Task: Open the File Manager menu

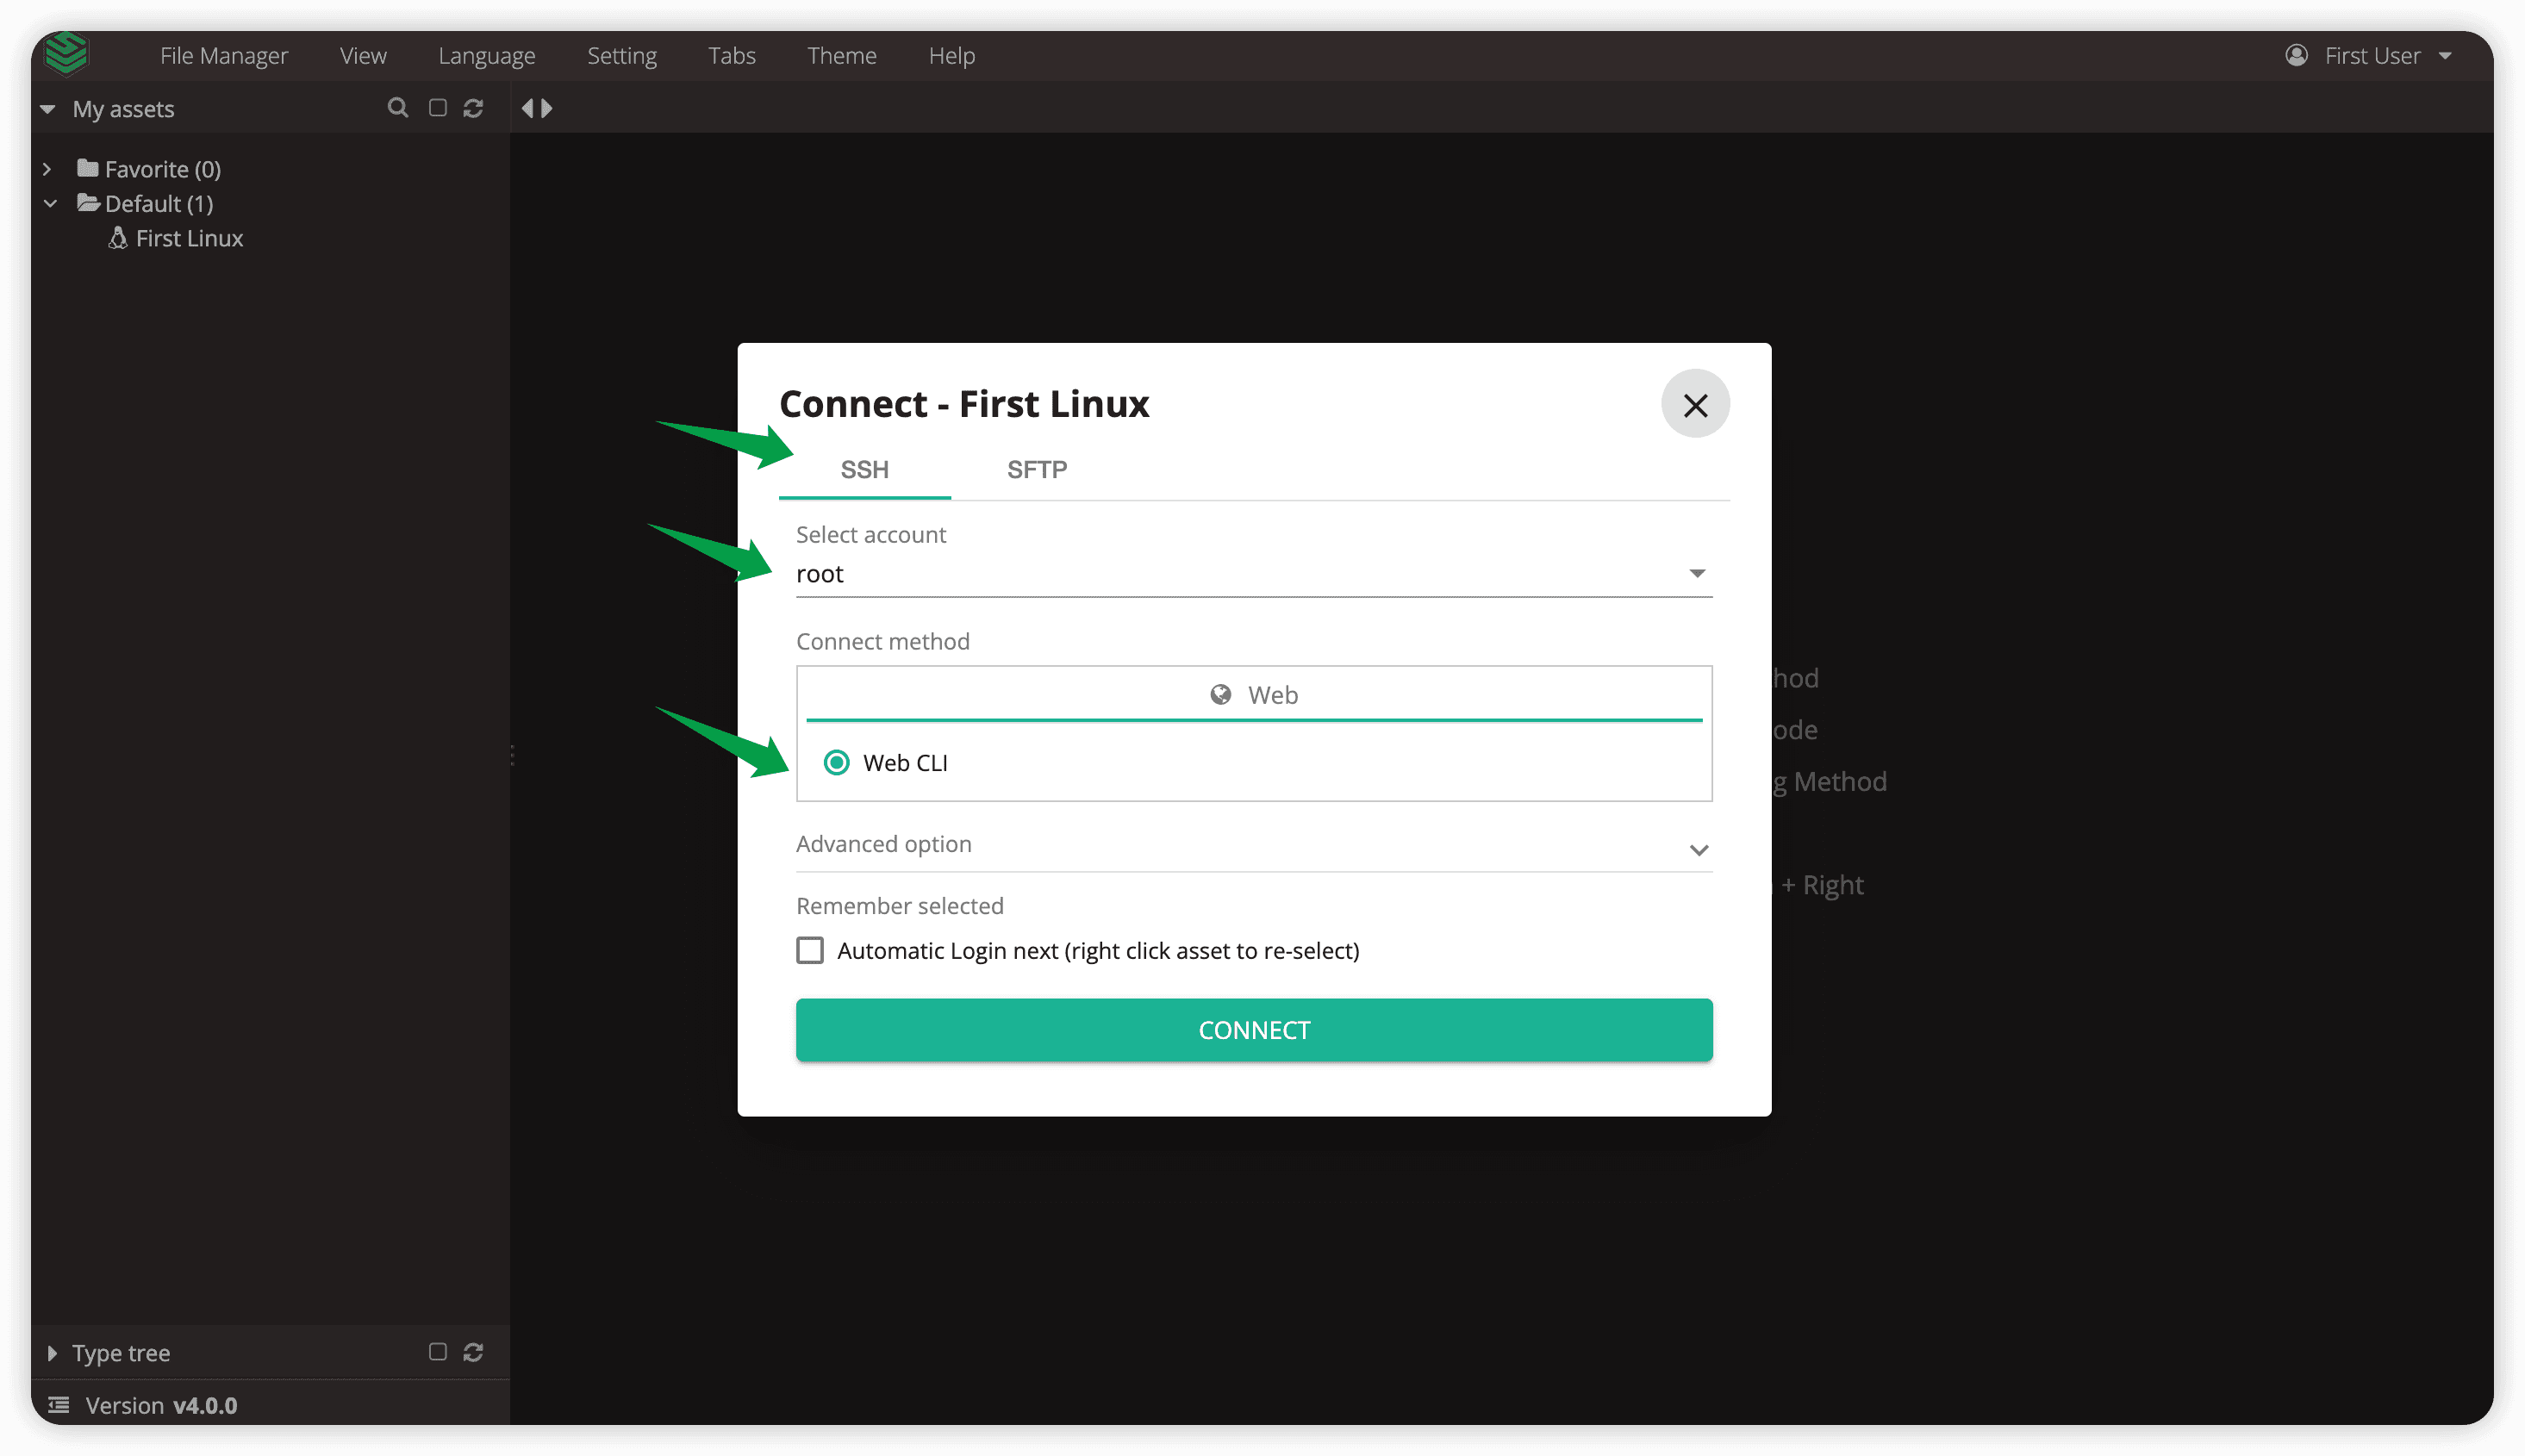Action: [x=224, y=55]
